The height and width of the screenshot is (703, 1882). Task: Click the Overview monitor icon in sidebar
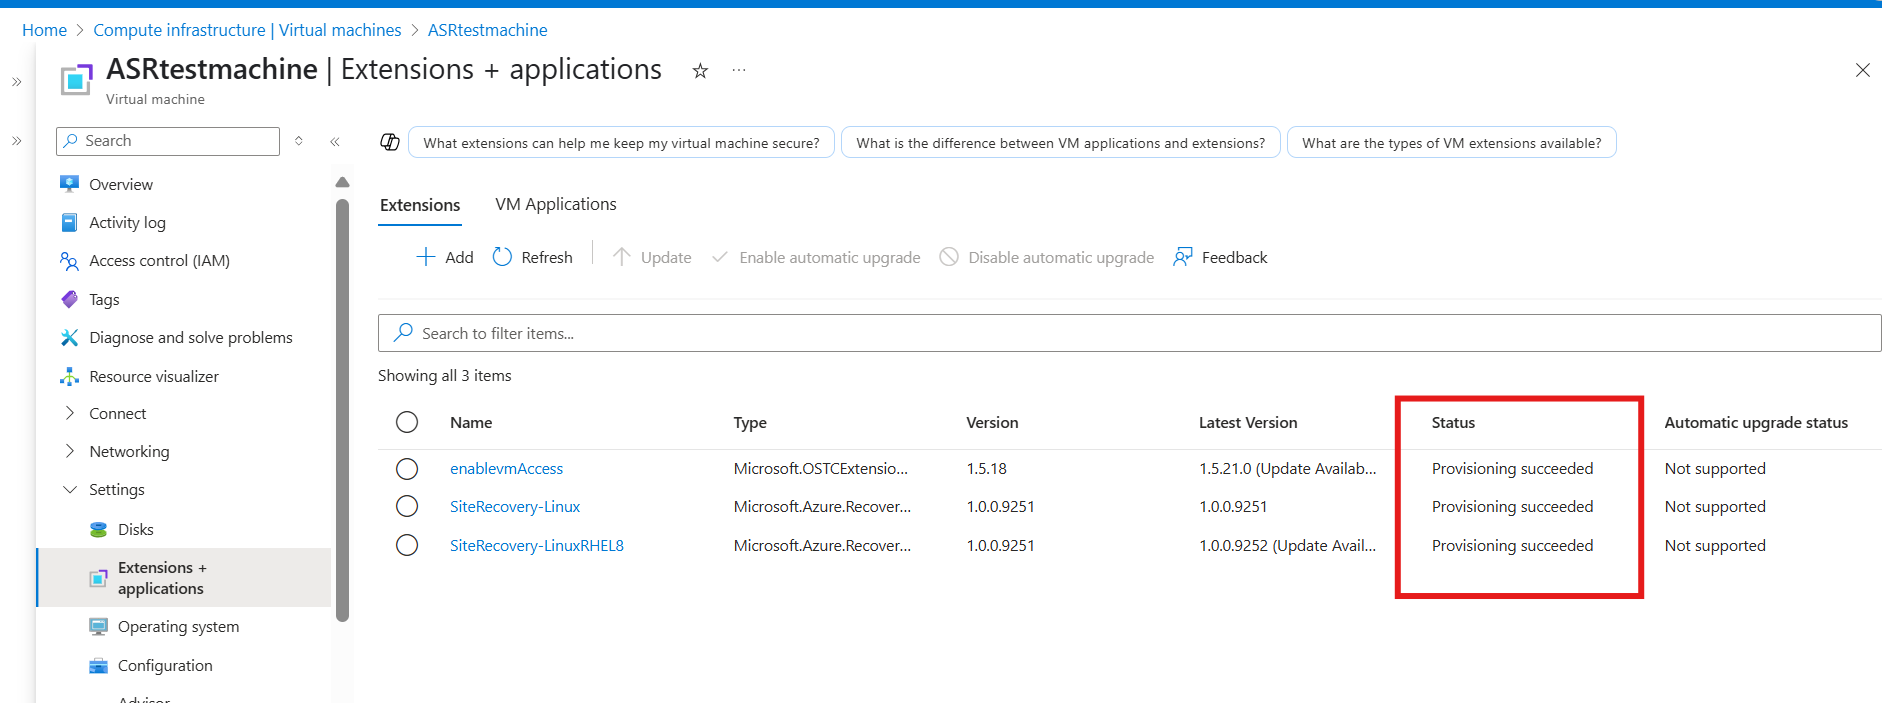(x=69, y=184)
